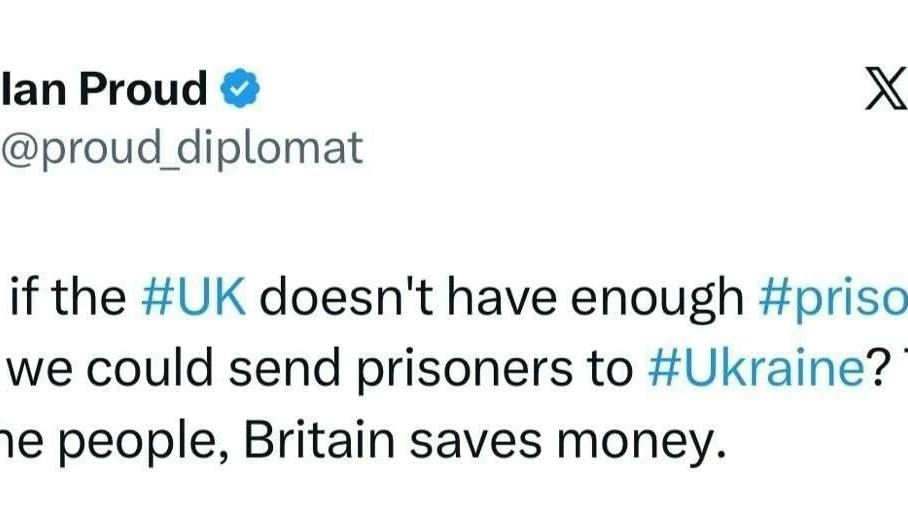Screen dimensions: 908x511
Task: Click the partially visible #priso hashtag
Action: [x=833, y=299]
